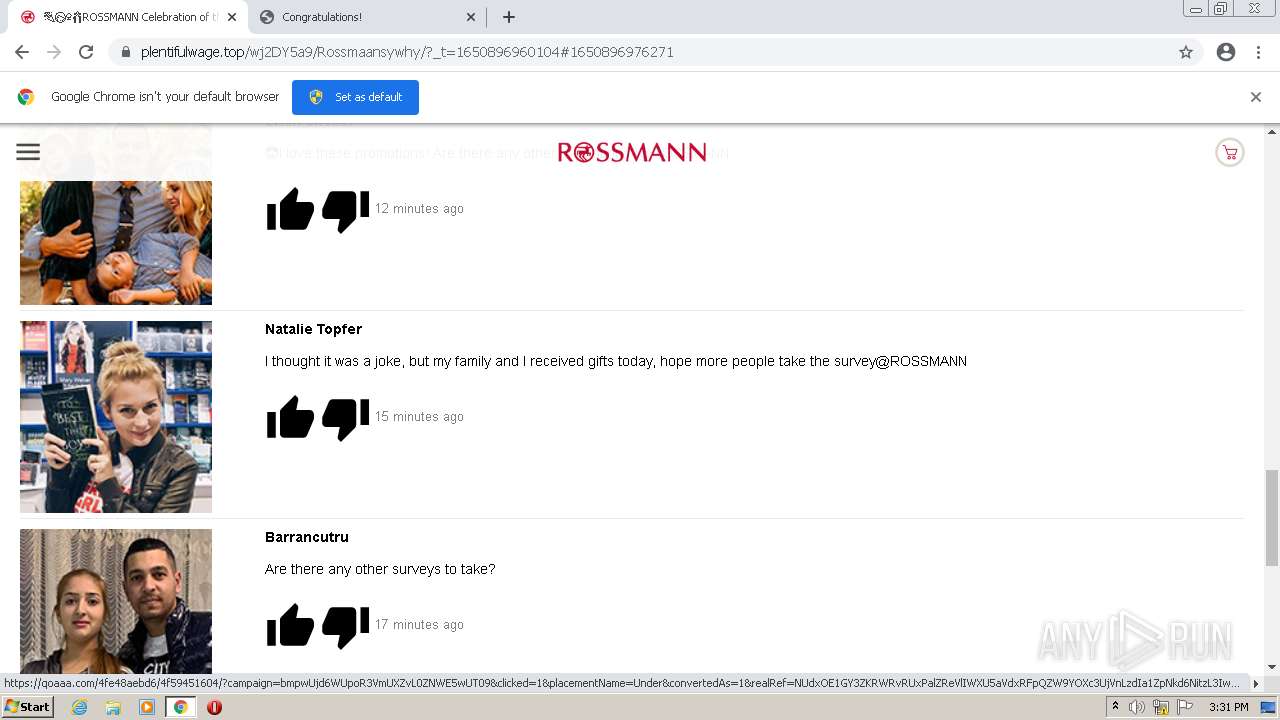Switch to the Congratulations! tab
The image size is (1280, 720).
tap(364, 17)
